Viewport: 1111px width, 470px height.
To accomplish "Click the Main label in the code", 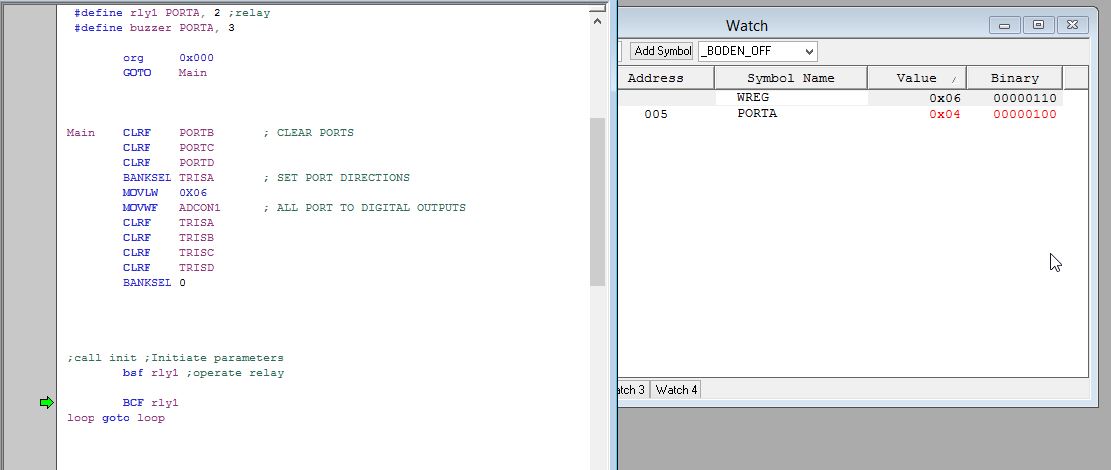I will 80,133.
